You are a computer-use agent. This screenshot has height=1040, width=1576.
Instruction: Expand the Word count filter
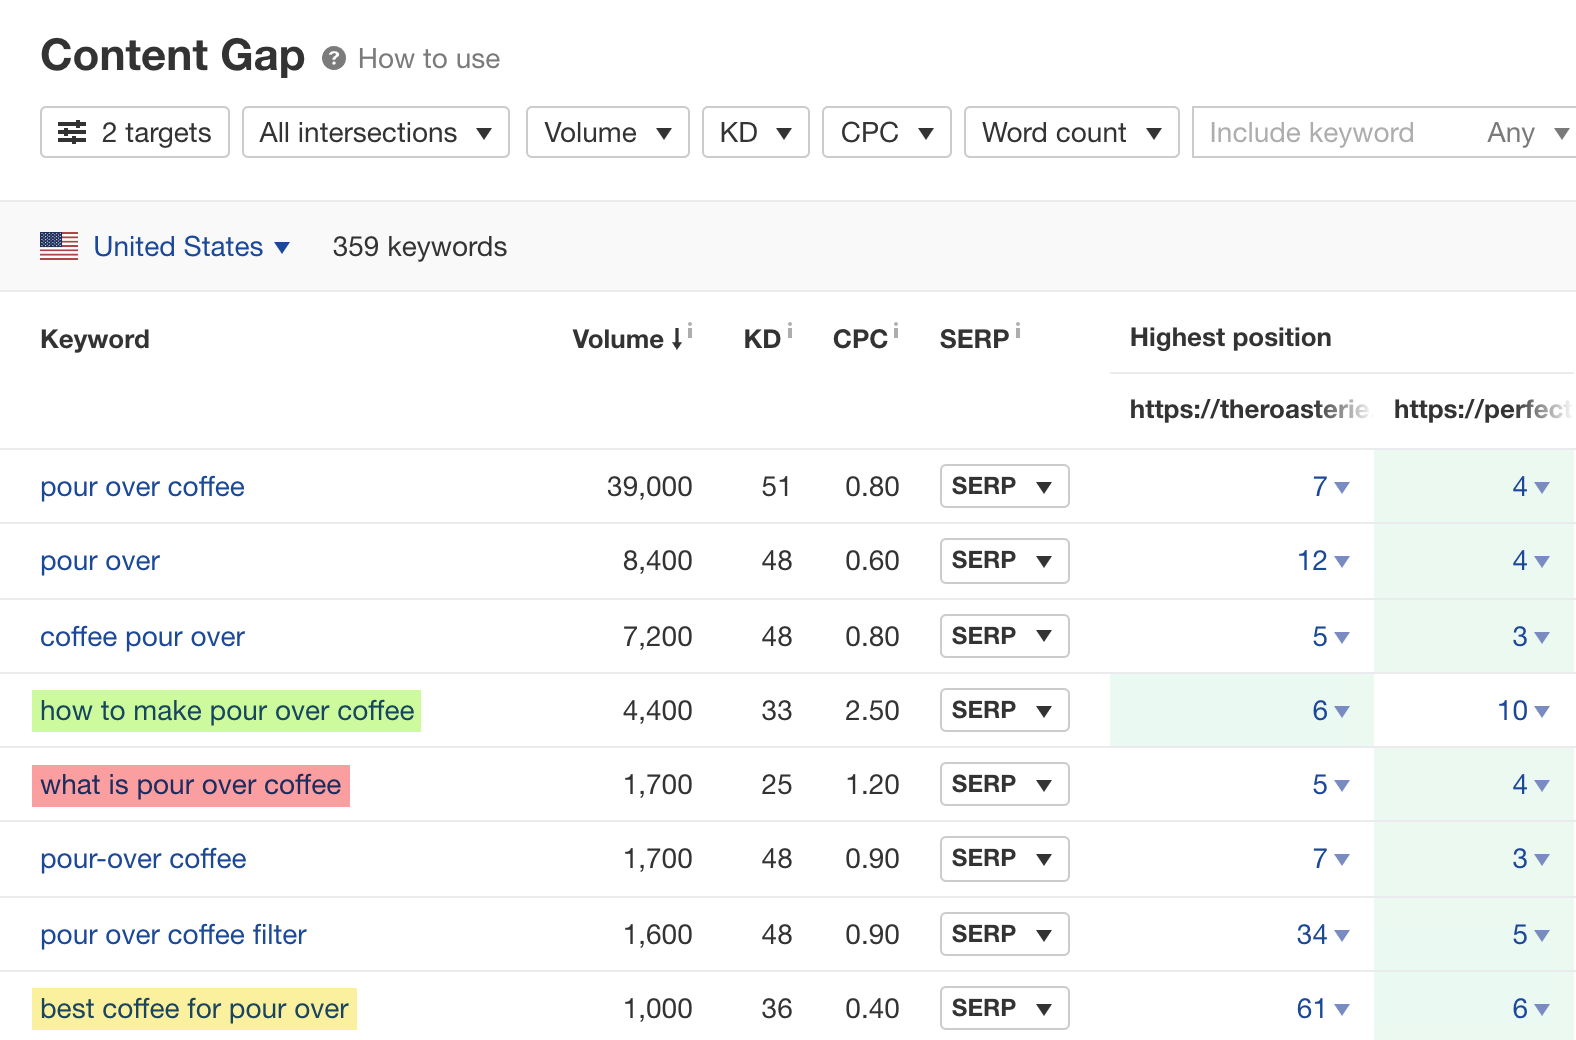(x=1071, y=132)
